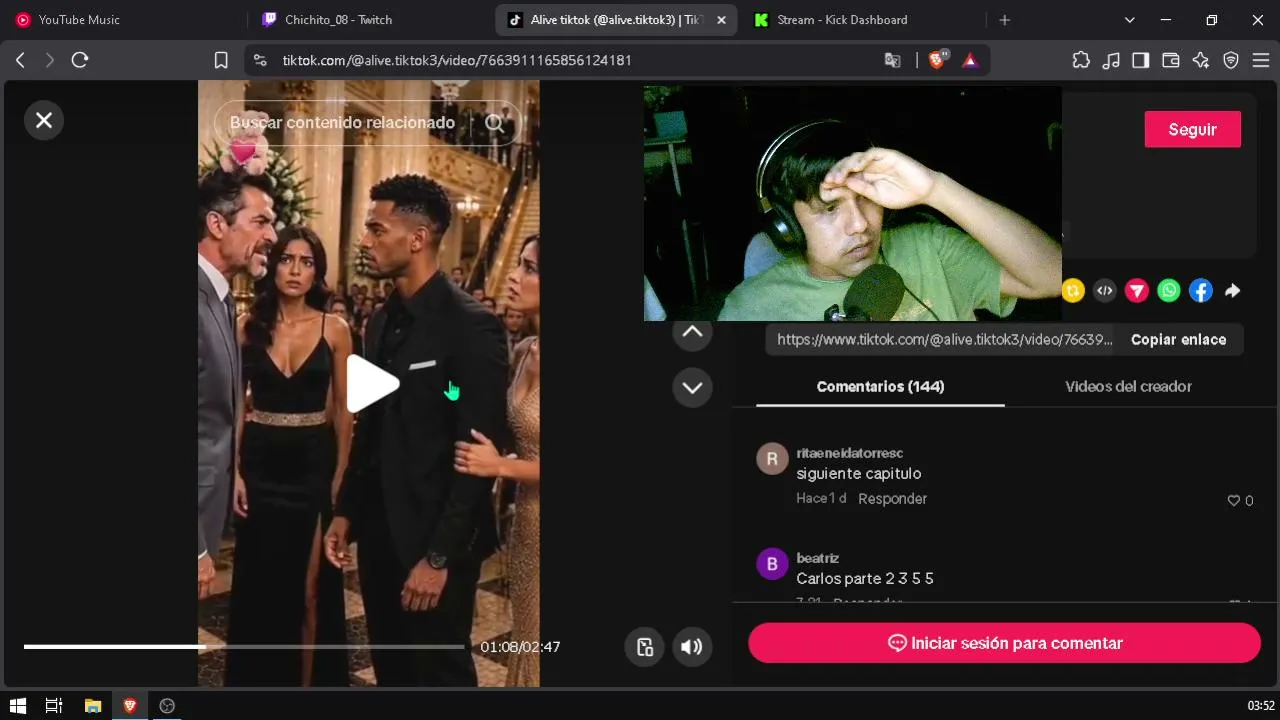Send video to friends via red icon
Viewport: 1280px width, 720px height.
tap(1137, 291)
